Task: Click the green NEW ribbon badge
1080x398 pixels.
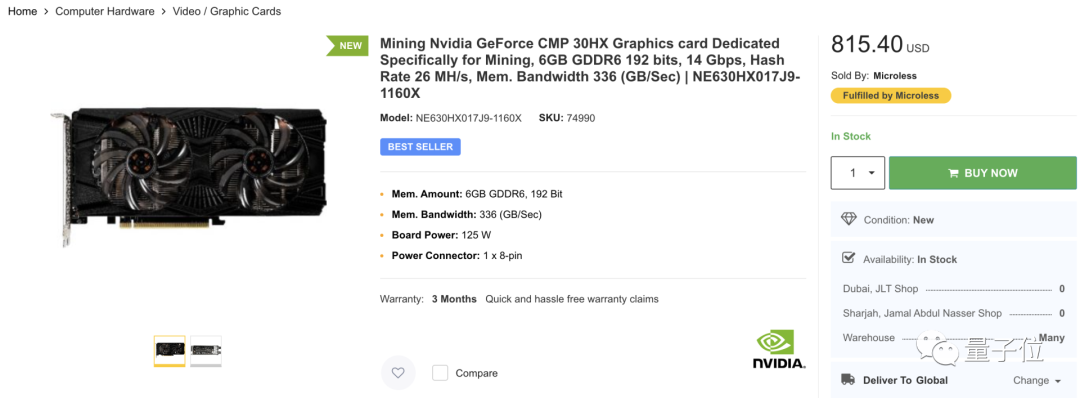Action: point(347,45)
